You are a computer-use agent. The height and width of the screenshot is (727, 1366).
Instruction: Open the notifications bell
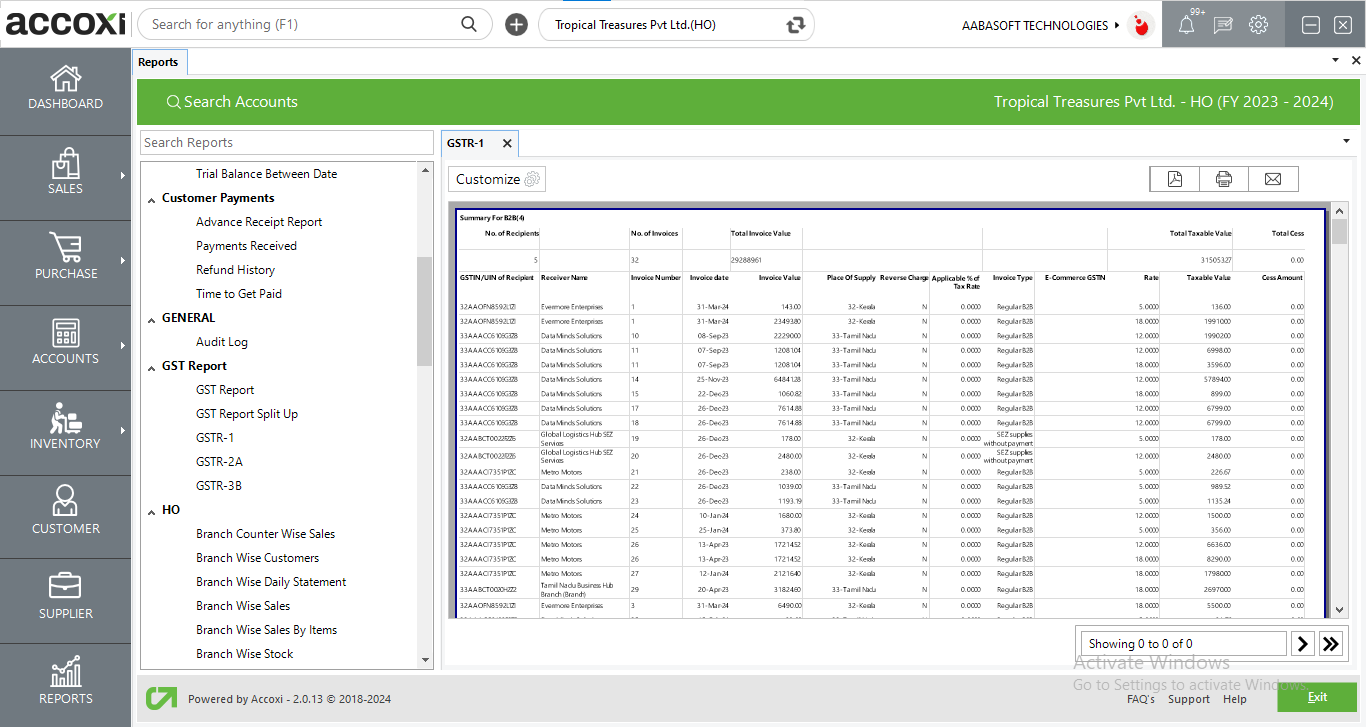1187,25
